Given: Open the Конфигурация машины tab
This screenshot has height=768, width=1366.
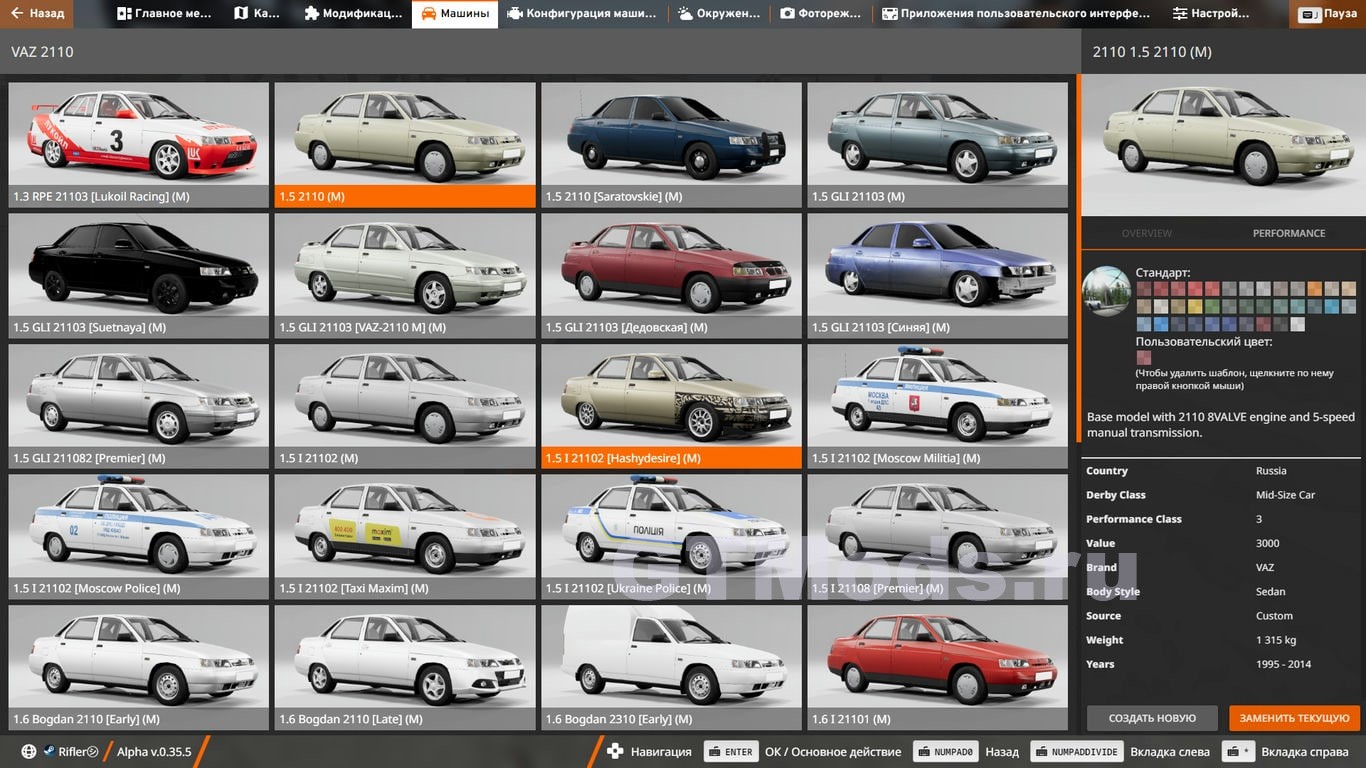Looking at the screenshot, I should pyautogui.click(x=581, y=14).
